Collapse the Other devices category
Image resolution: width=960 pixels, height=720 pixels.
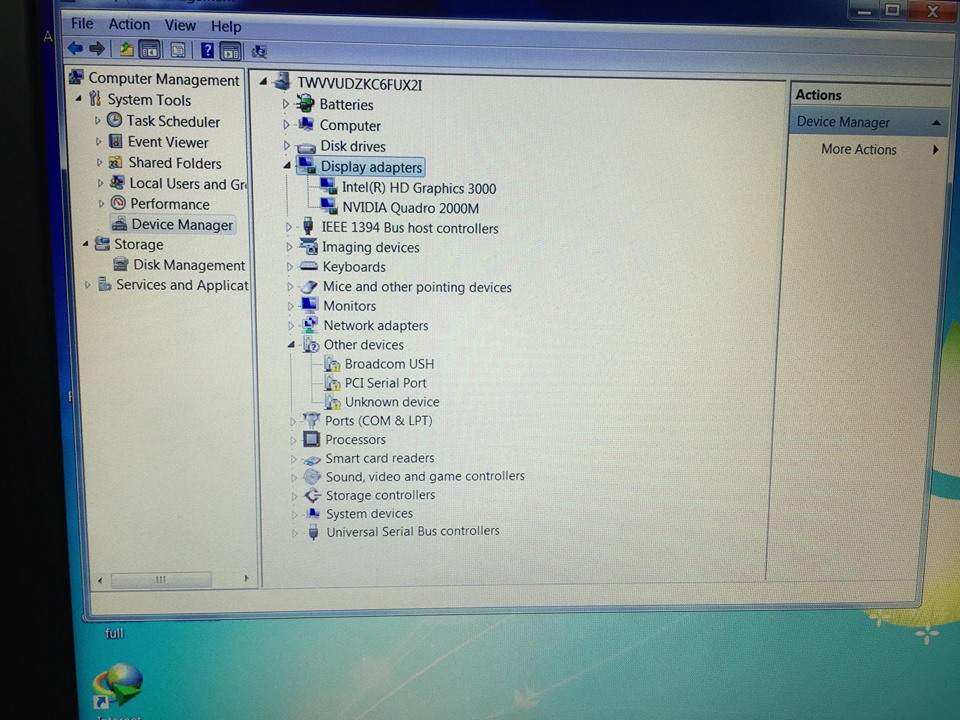(x=291, y=345)
